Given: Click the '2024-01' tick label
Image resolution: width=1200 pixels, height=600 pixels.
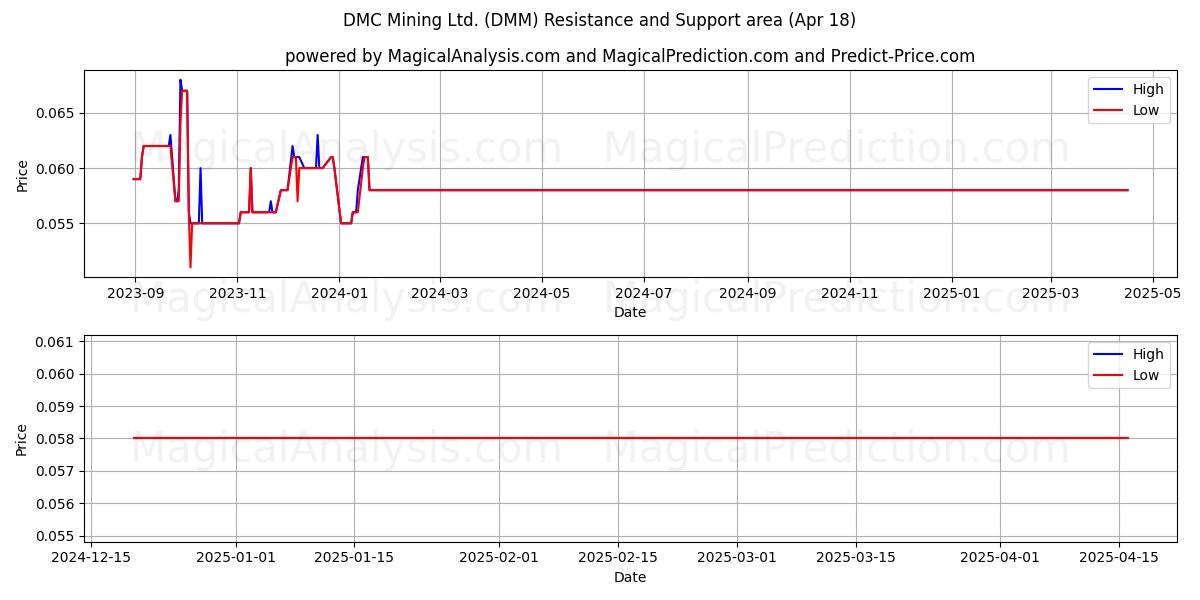Looking at the screenshot, I should 339,293.
